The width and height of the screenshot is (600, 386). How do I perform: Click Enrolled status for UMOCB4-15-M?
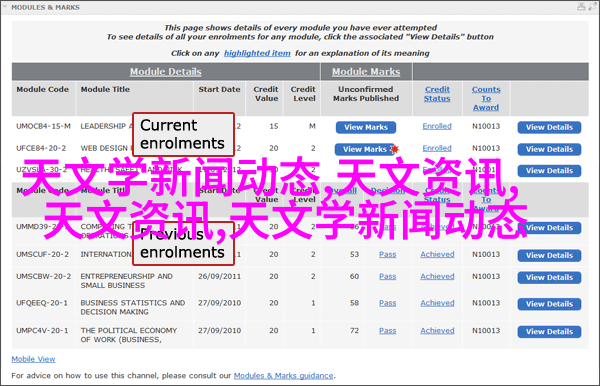pyautogui.click(x=437, y=126)
